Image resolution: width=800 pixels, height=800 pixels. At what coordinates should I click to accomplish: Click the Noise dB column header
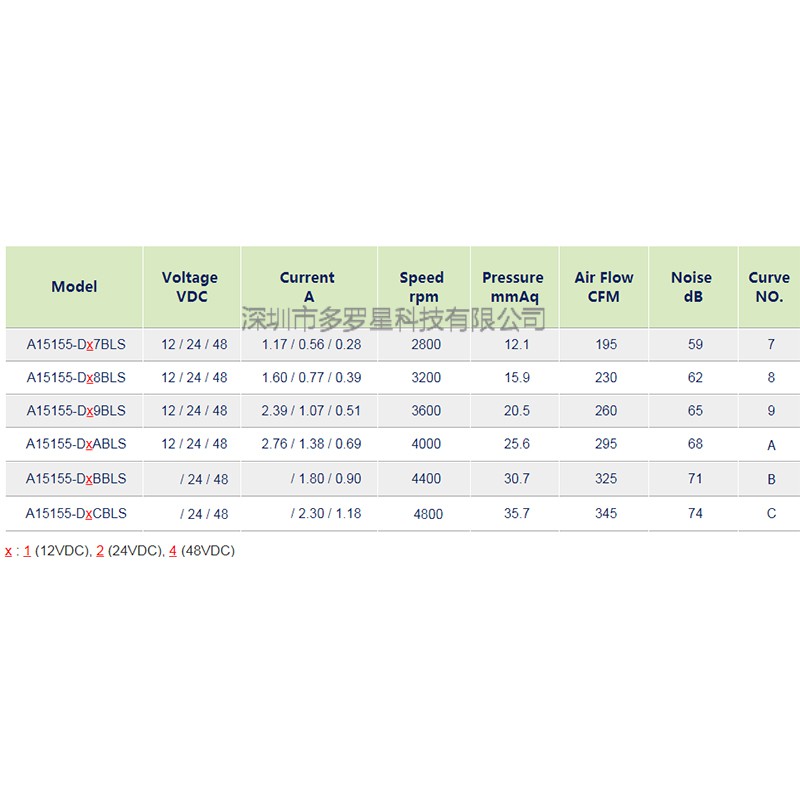tap(692, 287)
